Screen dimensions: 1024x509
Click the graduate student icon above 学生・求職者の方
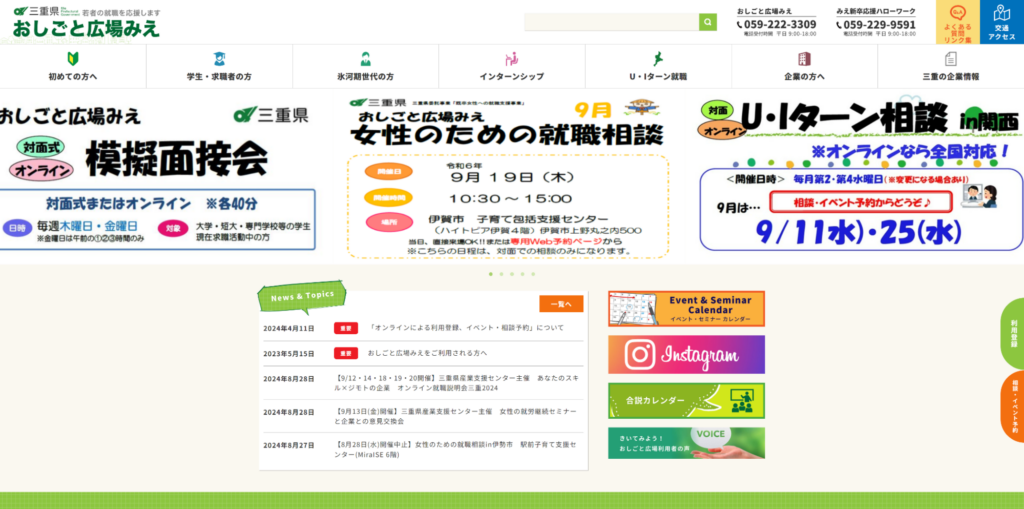coord(219,59)
